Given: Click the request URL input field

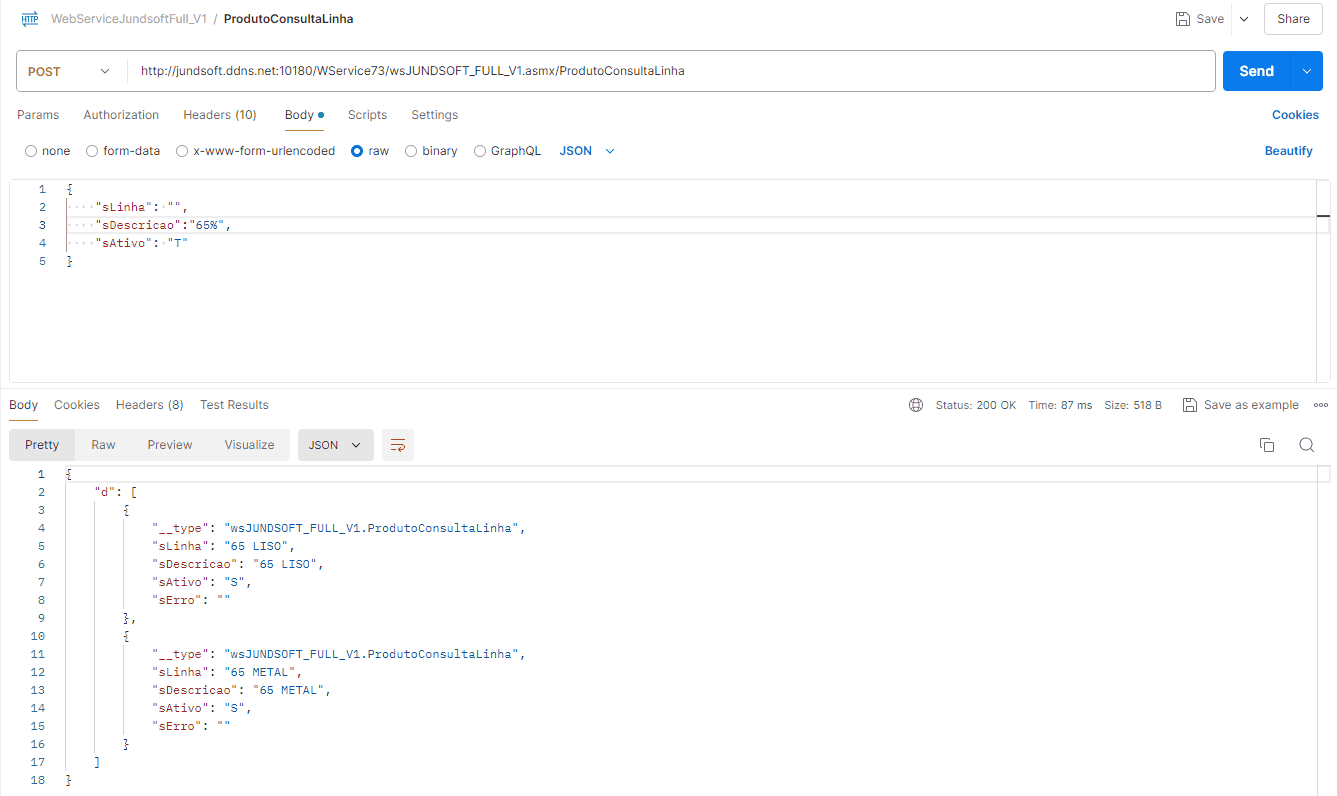Looking at the screenshot, I should coord(670,72).
